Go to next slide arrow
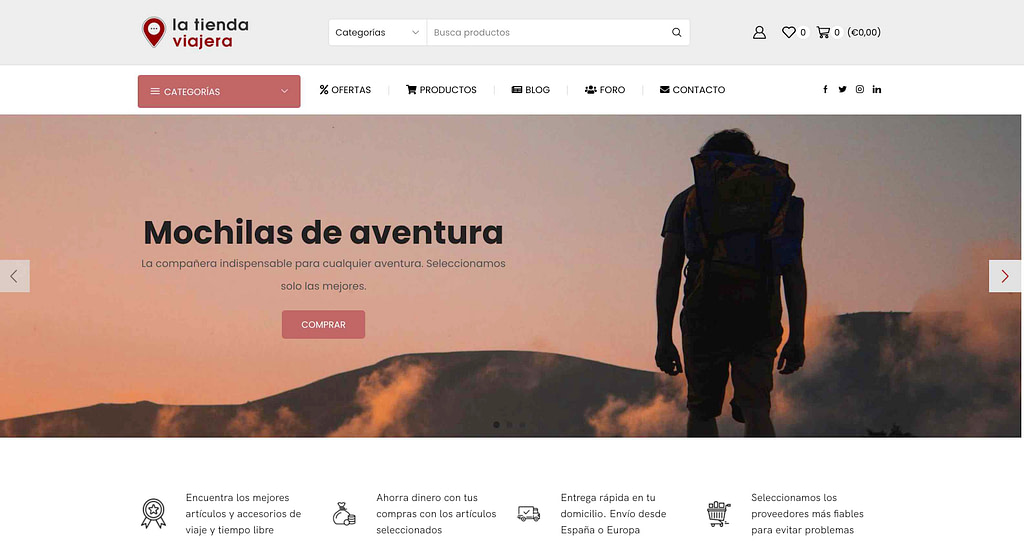The image size is (1024, 556). coord(1005,276)
